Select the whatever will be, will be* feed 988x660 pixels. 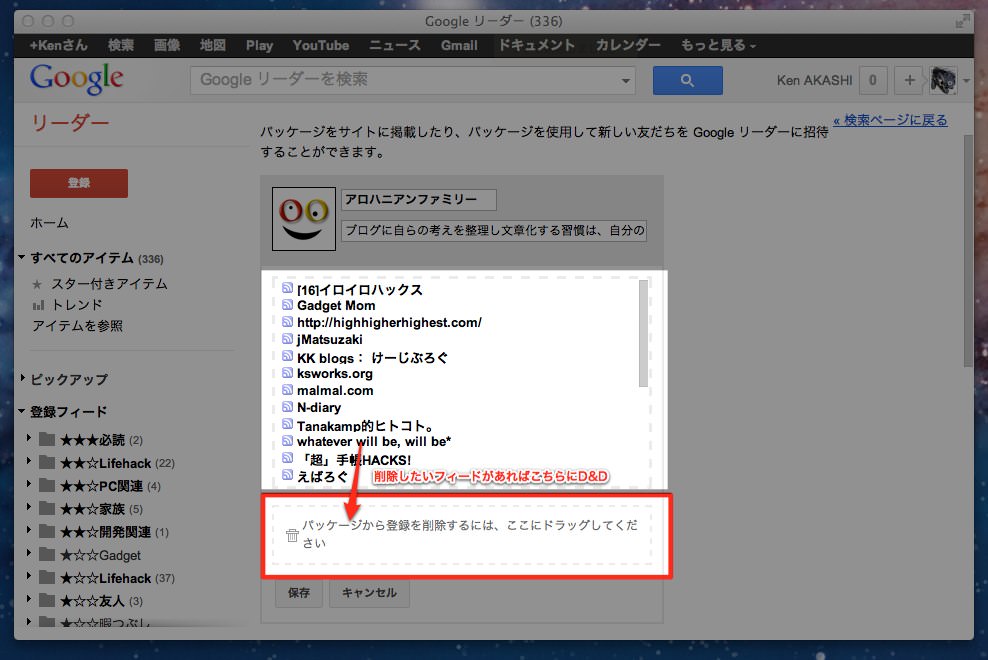(x=374, y=441)
